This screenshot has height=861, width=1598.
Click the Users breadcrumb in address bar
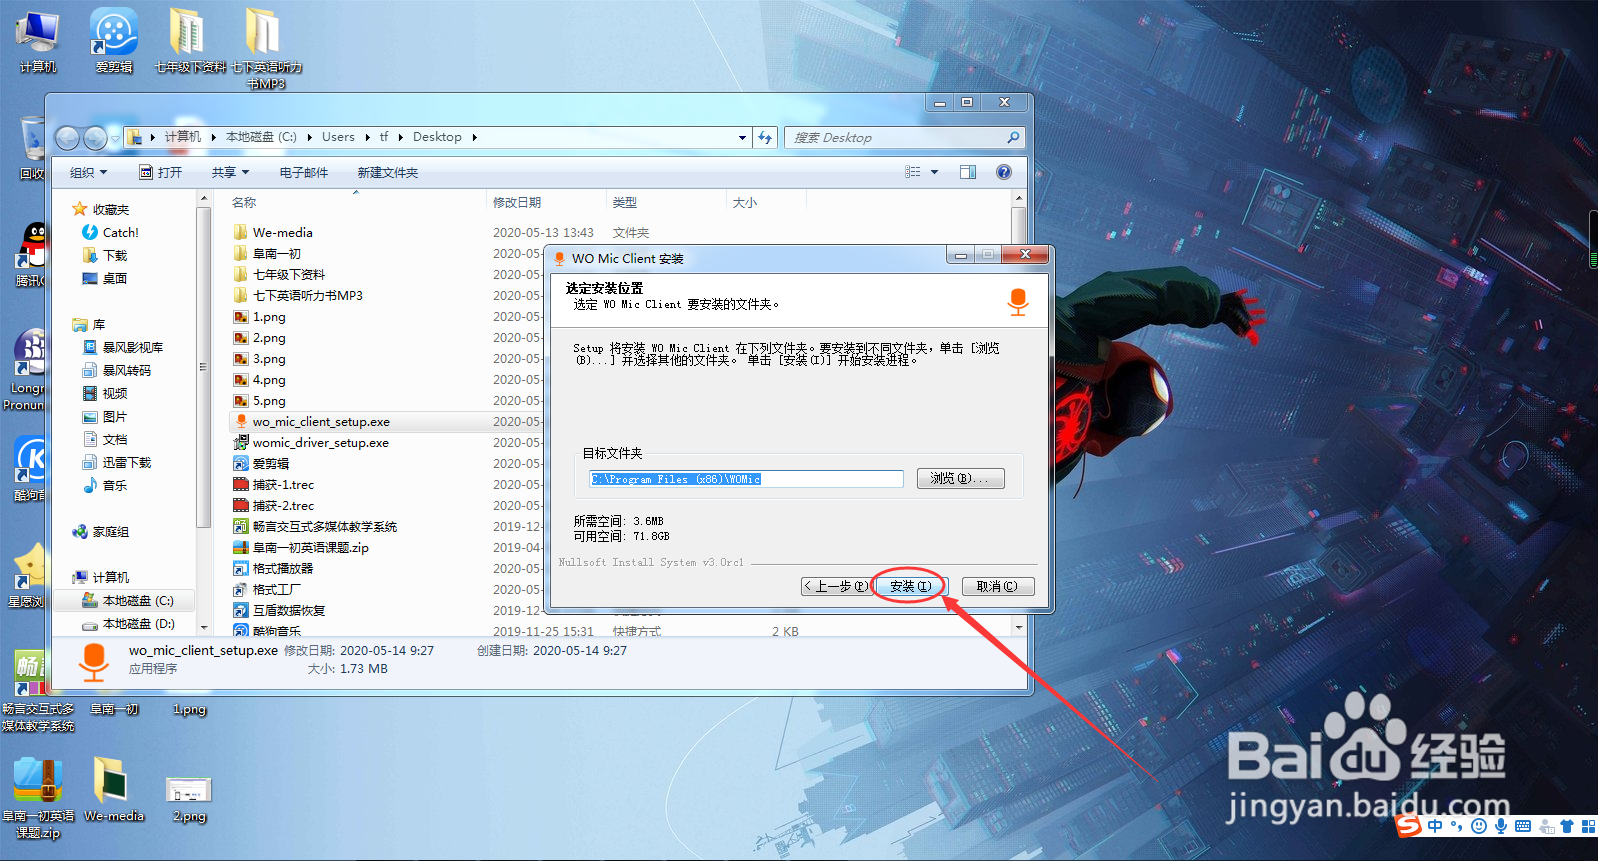pos(338,137)
